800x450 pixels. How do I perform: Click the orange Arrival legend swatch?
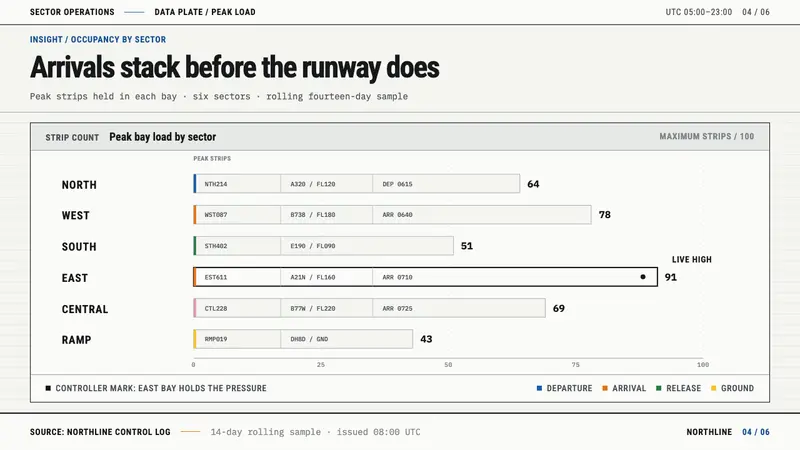point(605,388)
